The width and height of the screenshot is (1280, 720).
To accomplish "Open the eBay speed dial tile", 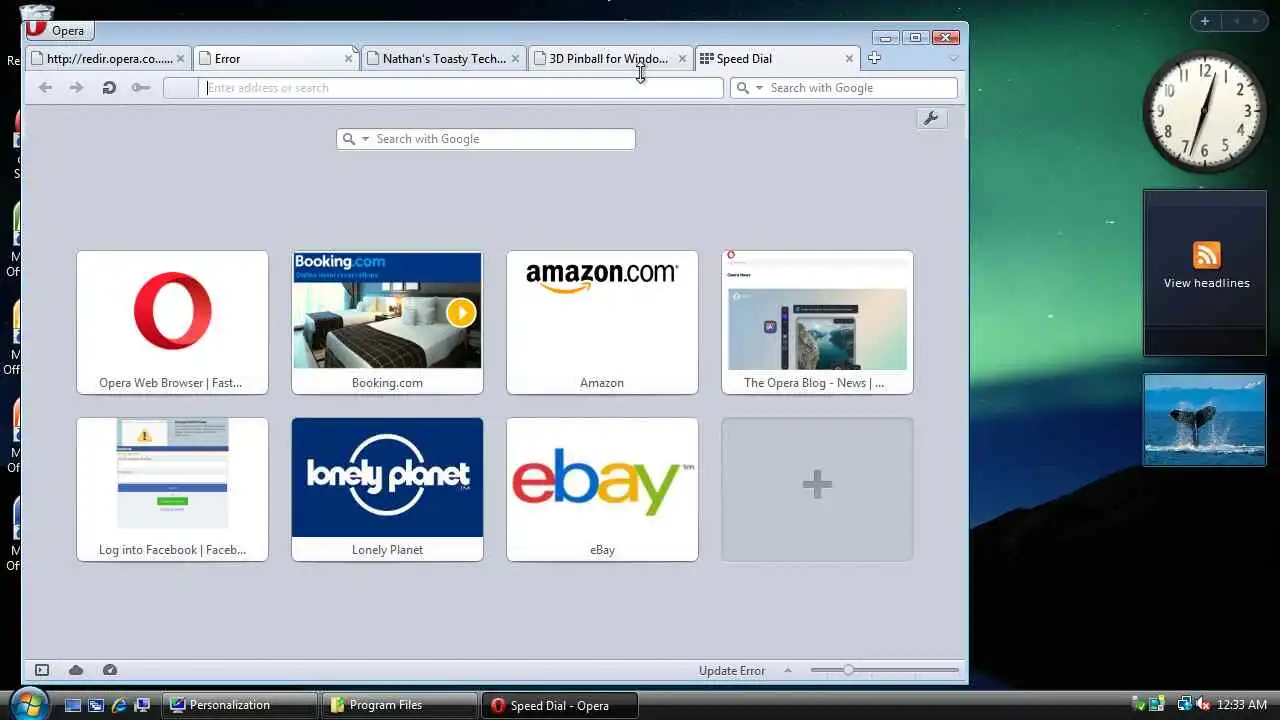I will (x=602, y=489).
